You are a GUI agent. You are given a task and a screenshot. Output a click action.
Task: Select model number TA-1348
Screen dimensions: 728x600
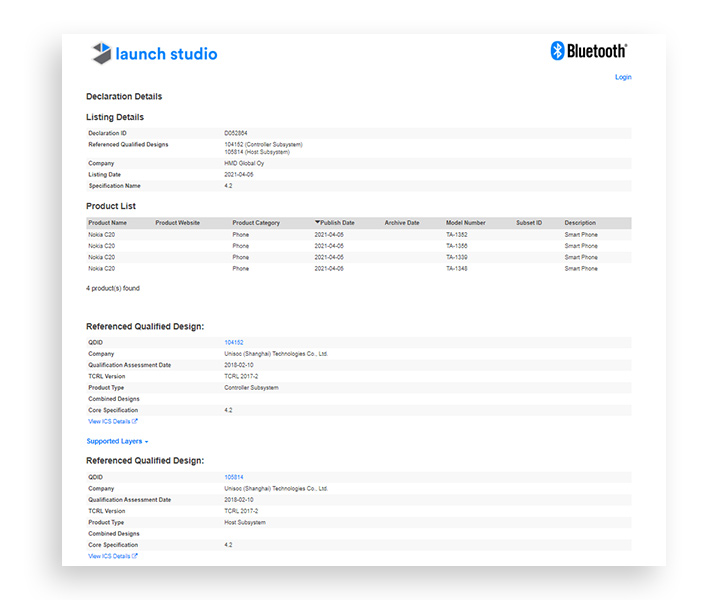point(457,268)
